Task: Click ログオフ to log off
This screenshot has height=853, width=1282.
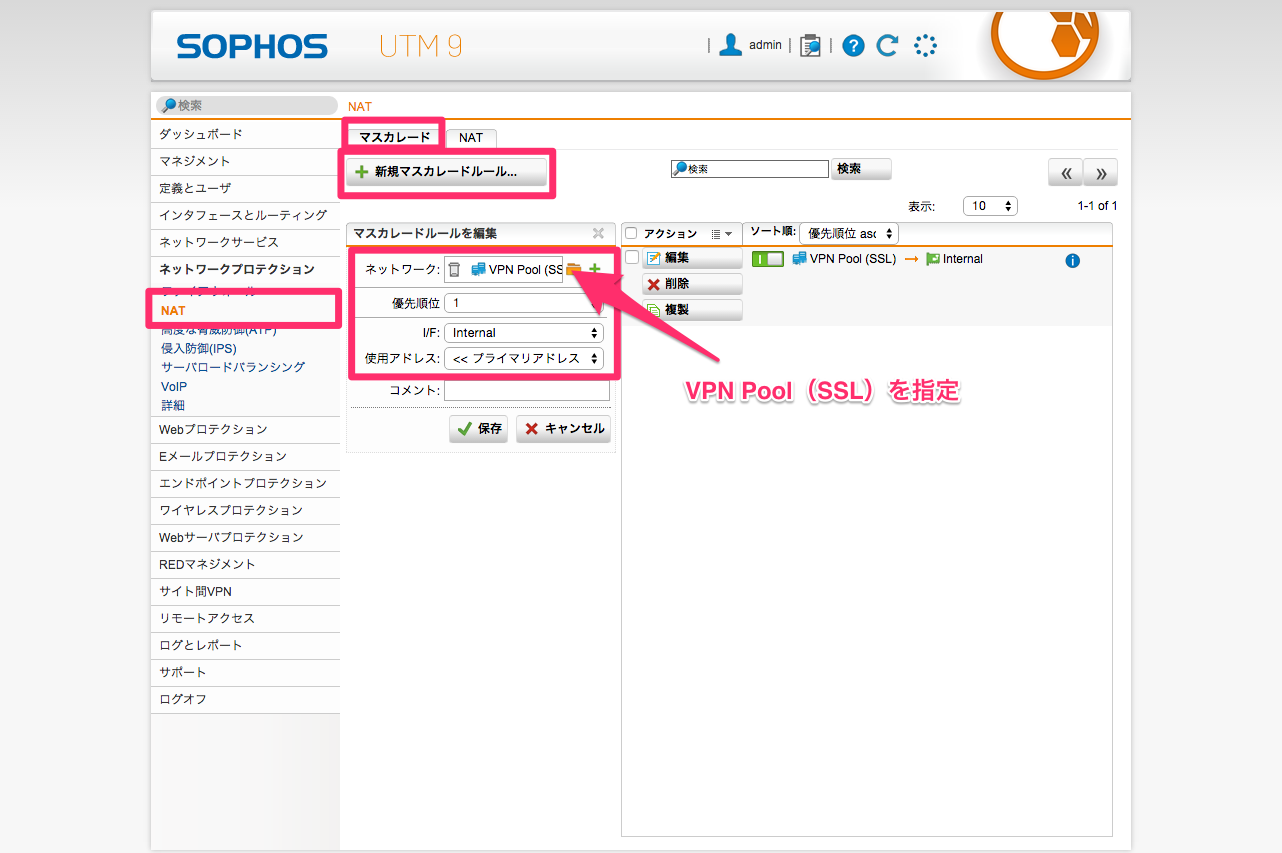Action: (x=246, y=699)
